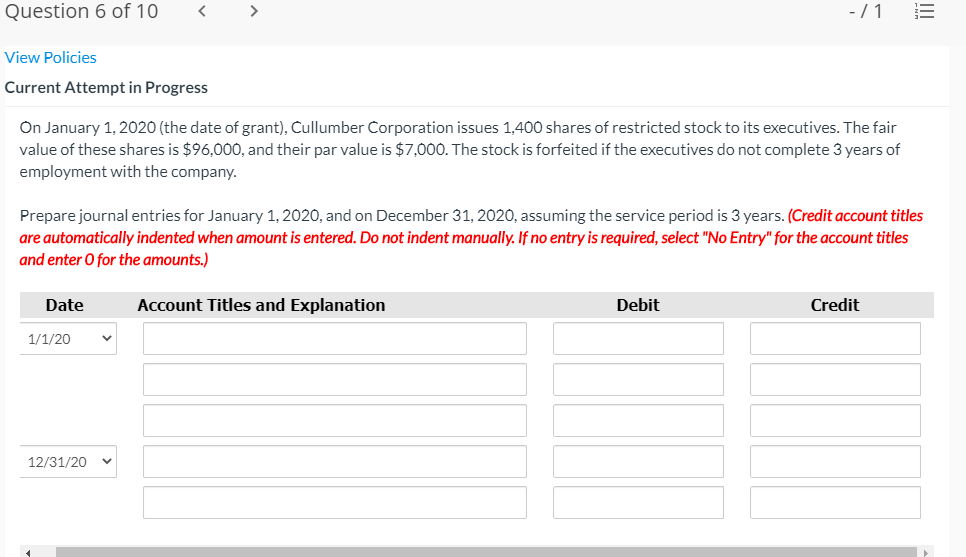Click the 'Account Titles and Explanation' column header
The image size is (966, 557).
[261, 305]
